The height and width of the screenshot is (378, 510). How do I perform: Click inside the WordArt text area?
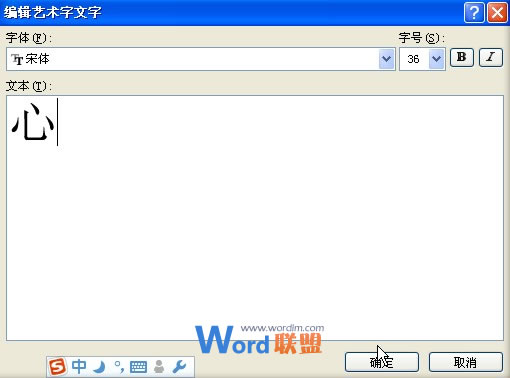255,218
